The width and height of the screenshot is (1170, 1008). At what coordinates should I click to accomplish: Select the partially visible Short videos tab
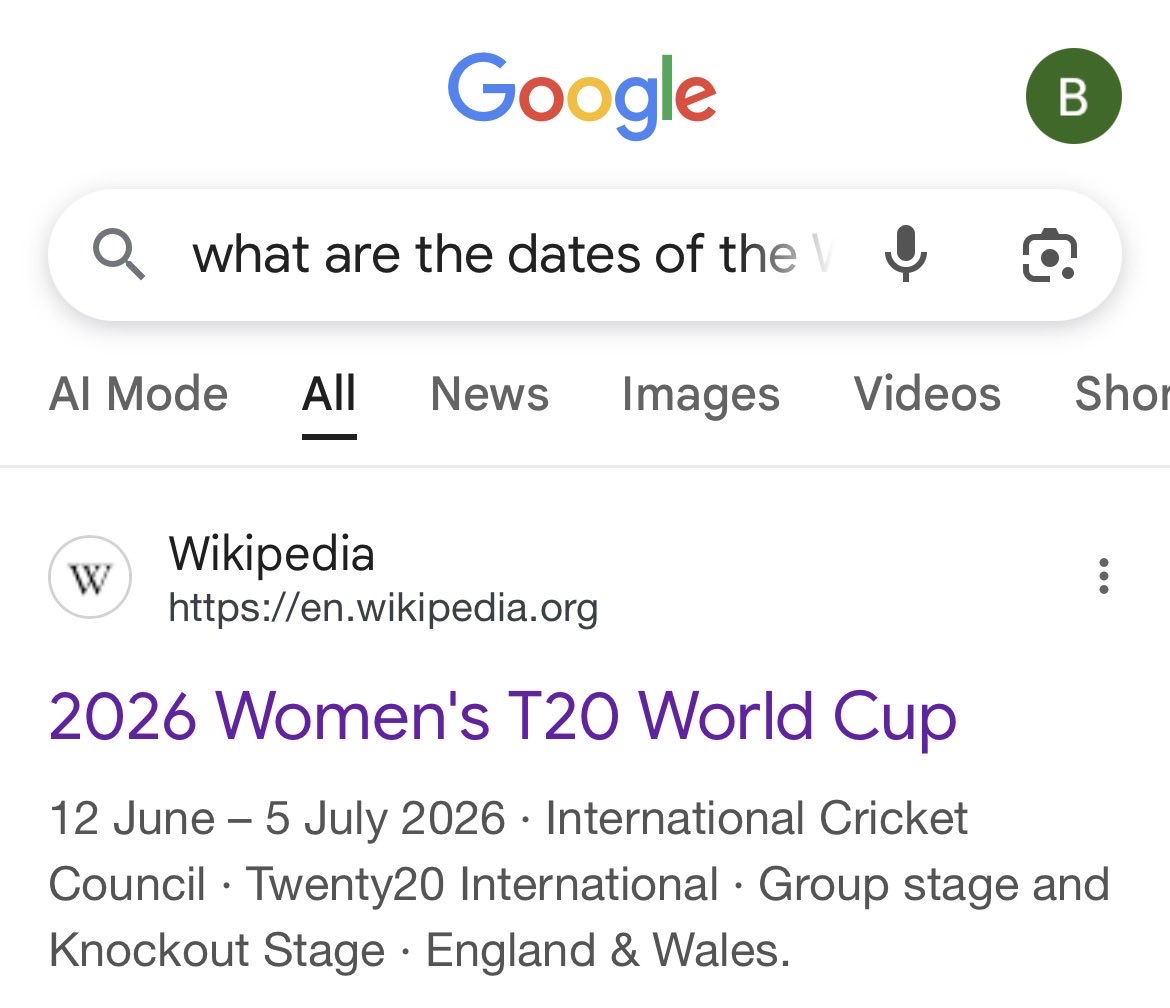[x=1122, y=394]
